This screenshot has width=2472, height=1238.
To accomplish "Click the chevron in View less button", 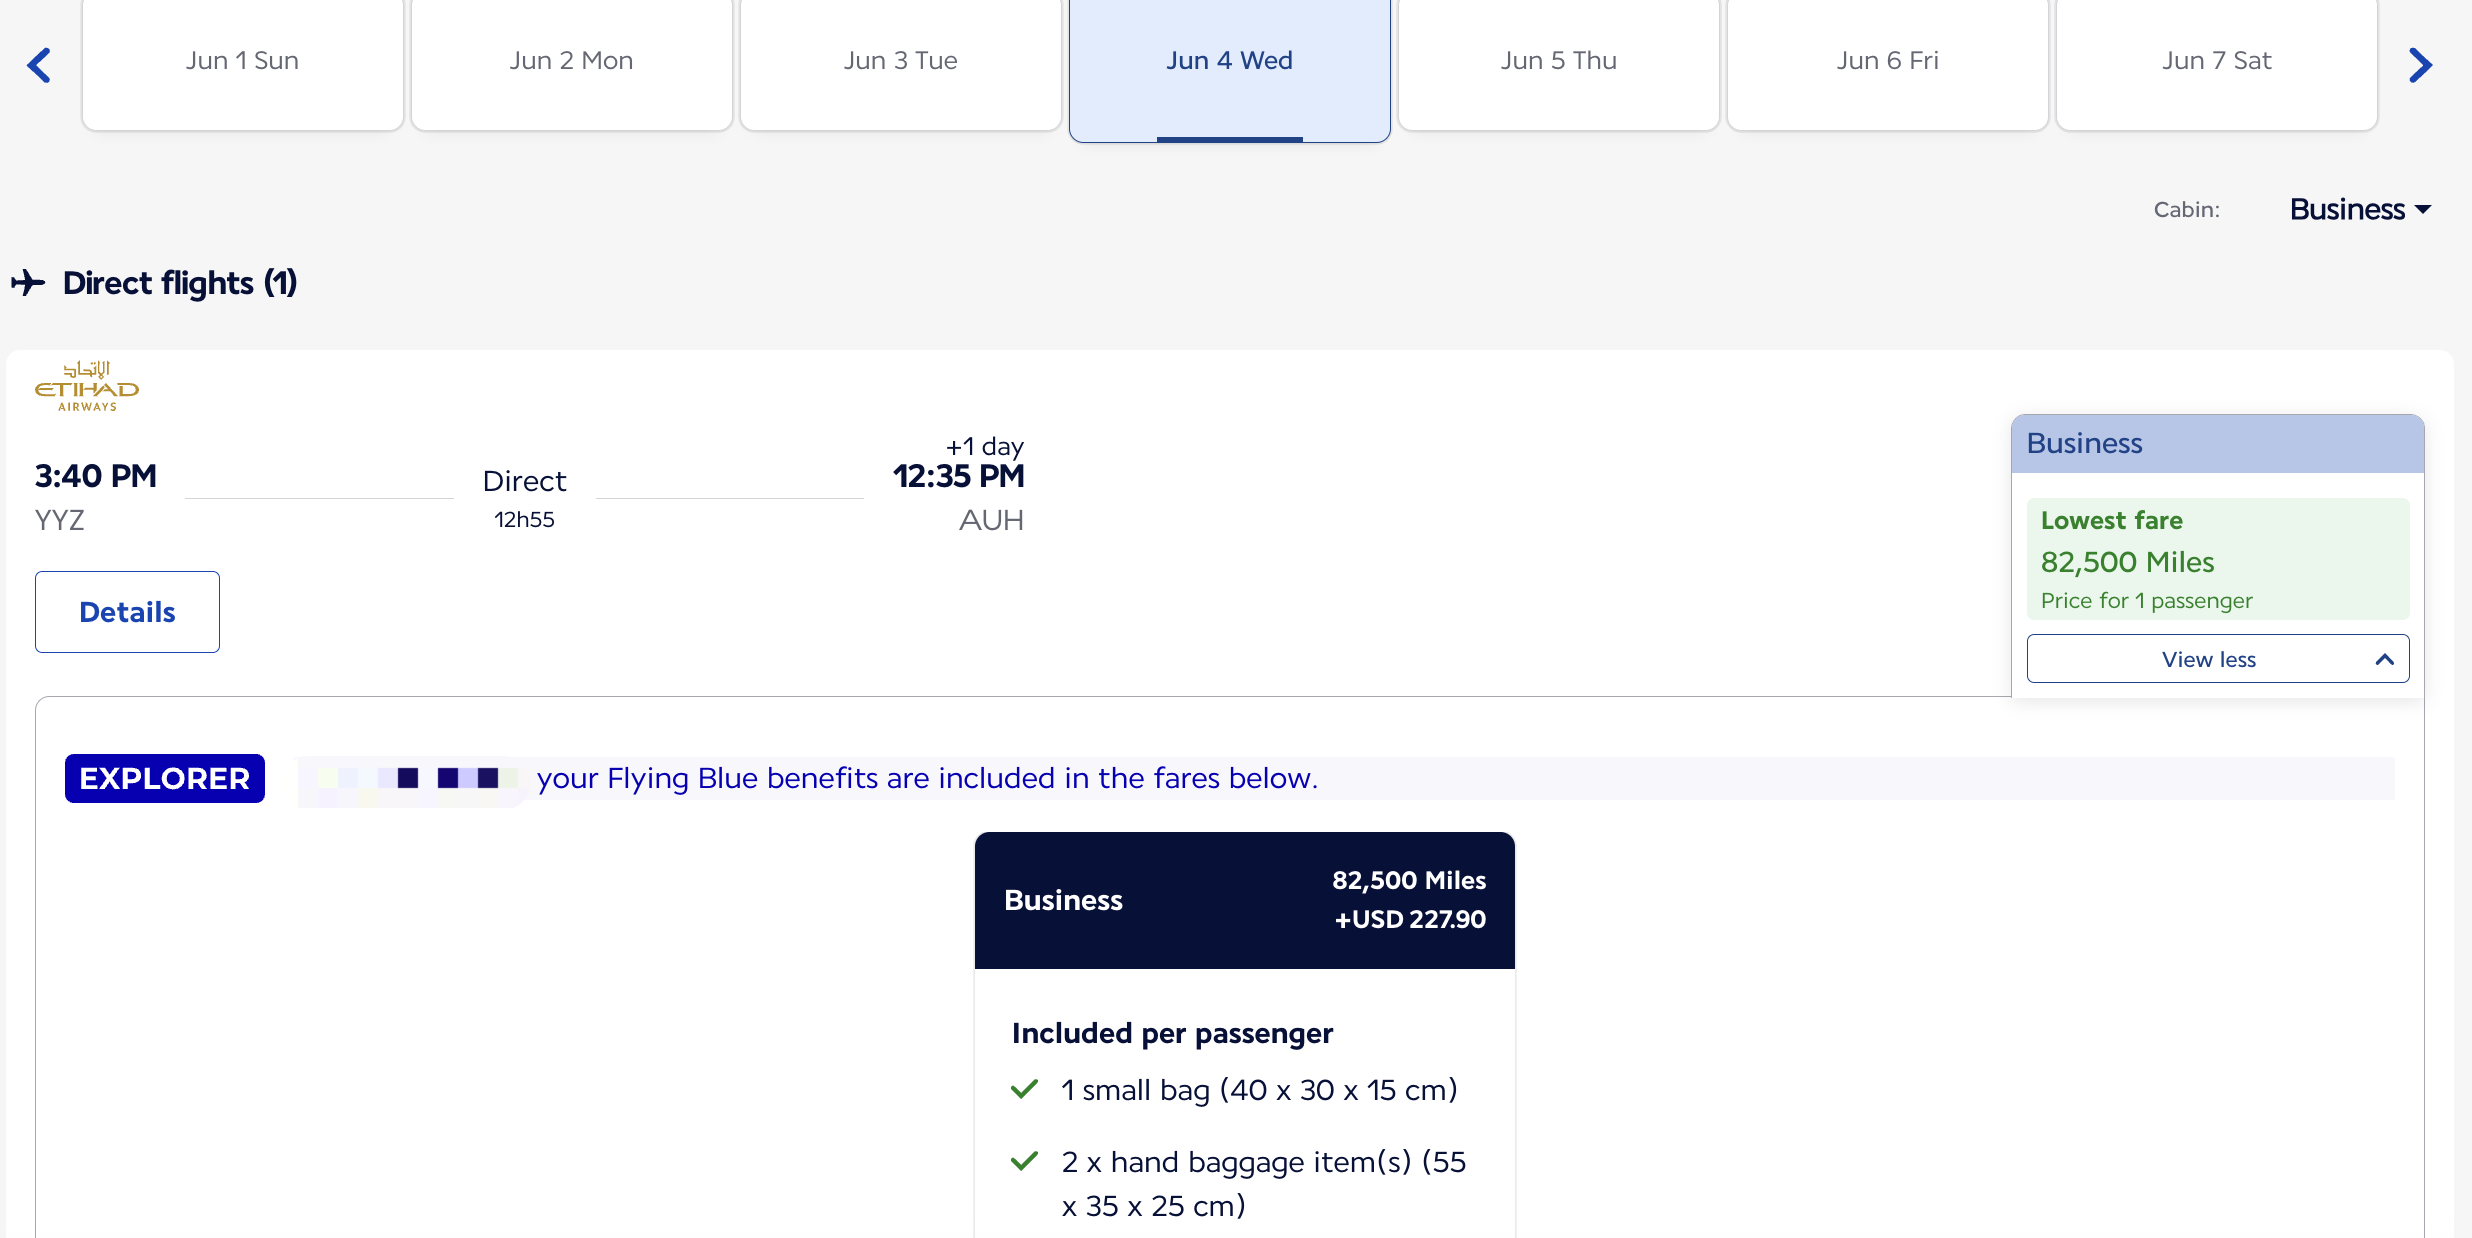I will coord(2384,659).
